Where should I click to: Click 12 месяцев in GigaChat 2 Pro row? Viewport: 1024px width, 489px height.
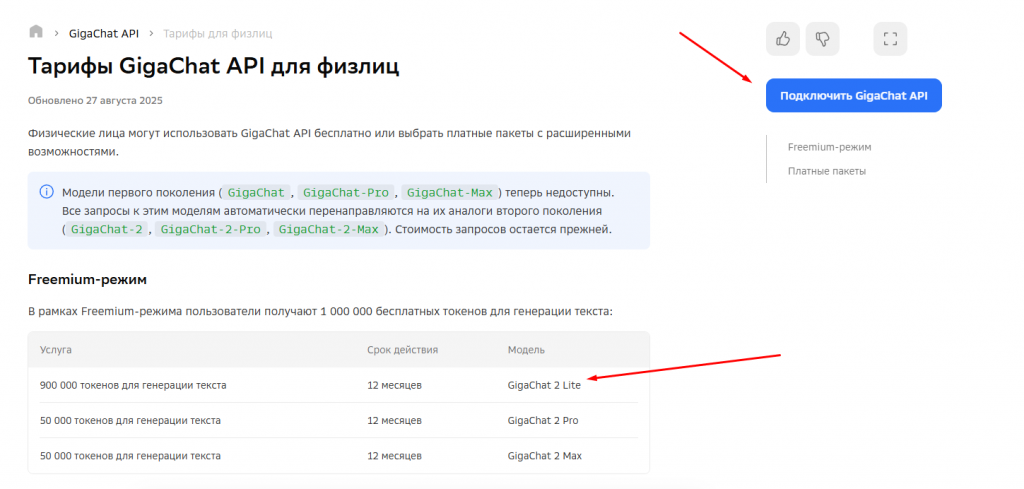pyautogui.click(x=394, y=420)
